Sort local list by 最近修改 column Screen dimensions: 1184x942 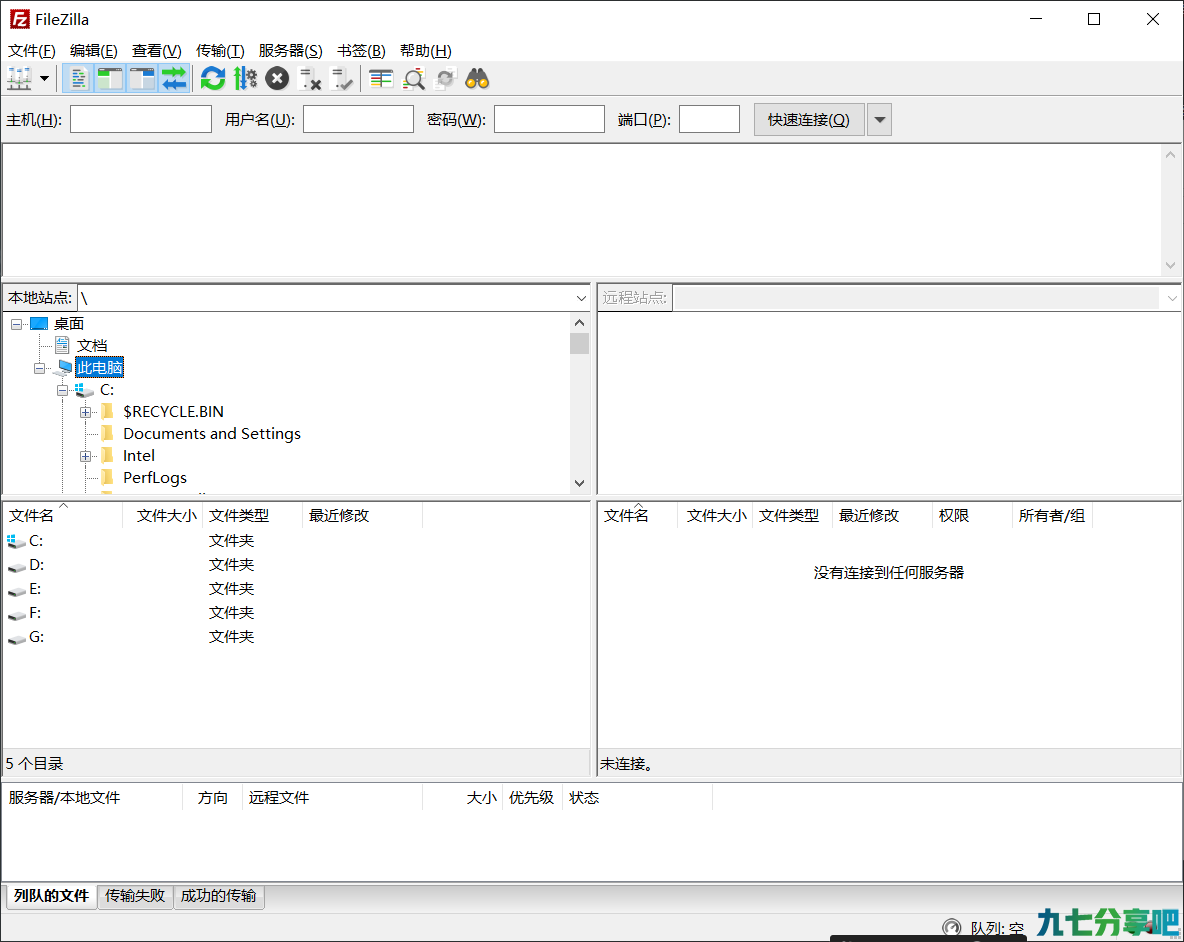coord(362,515)
